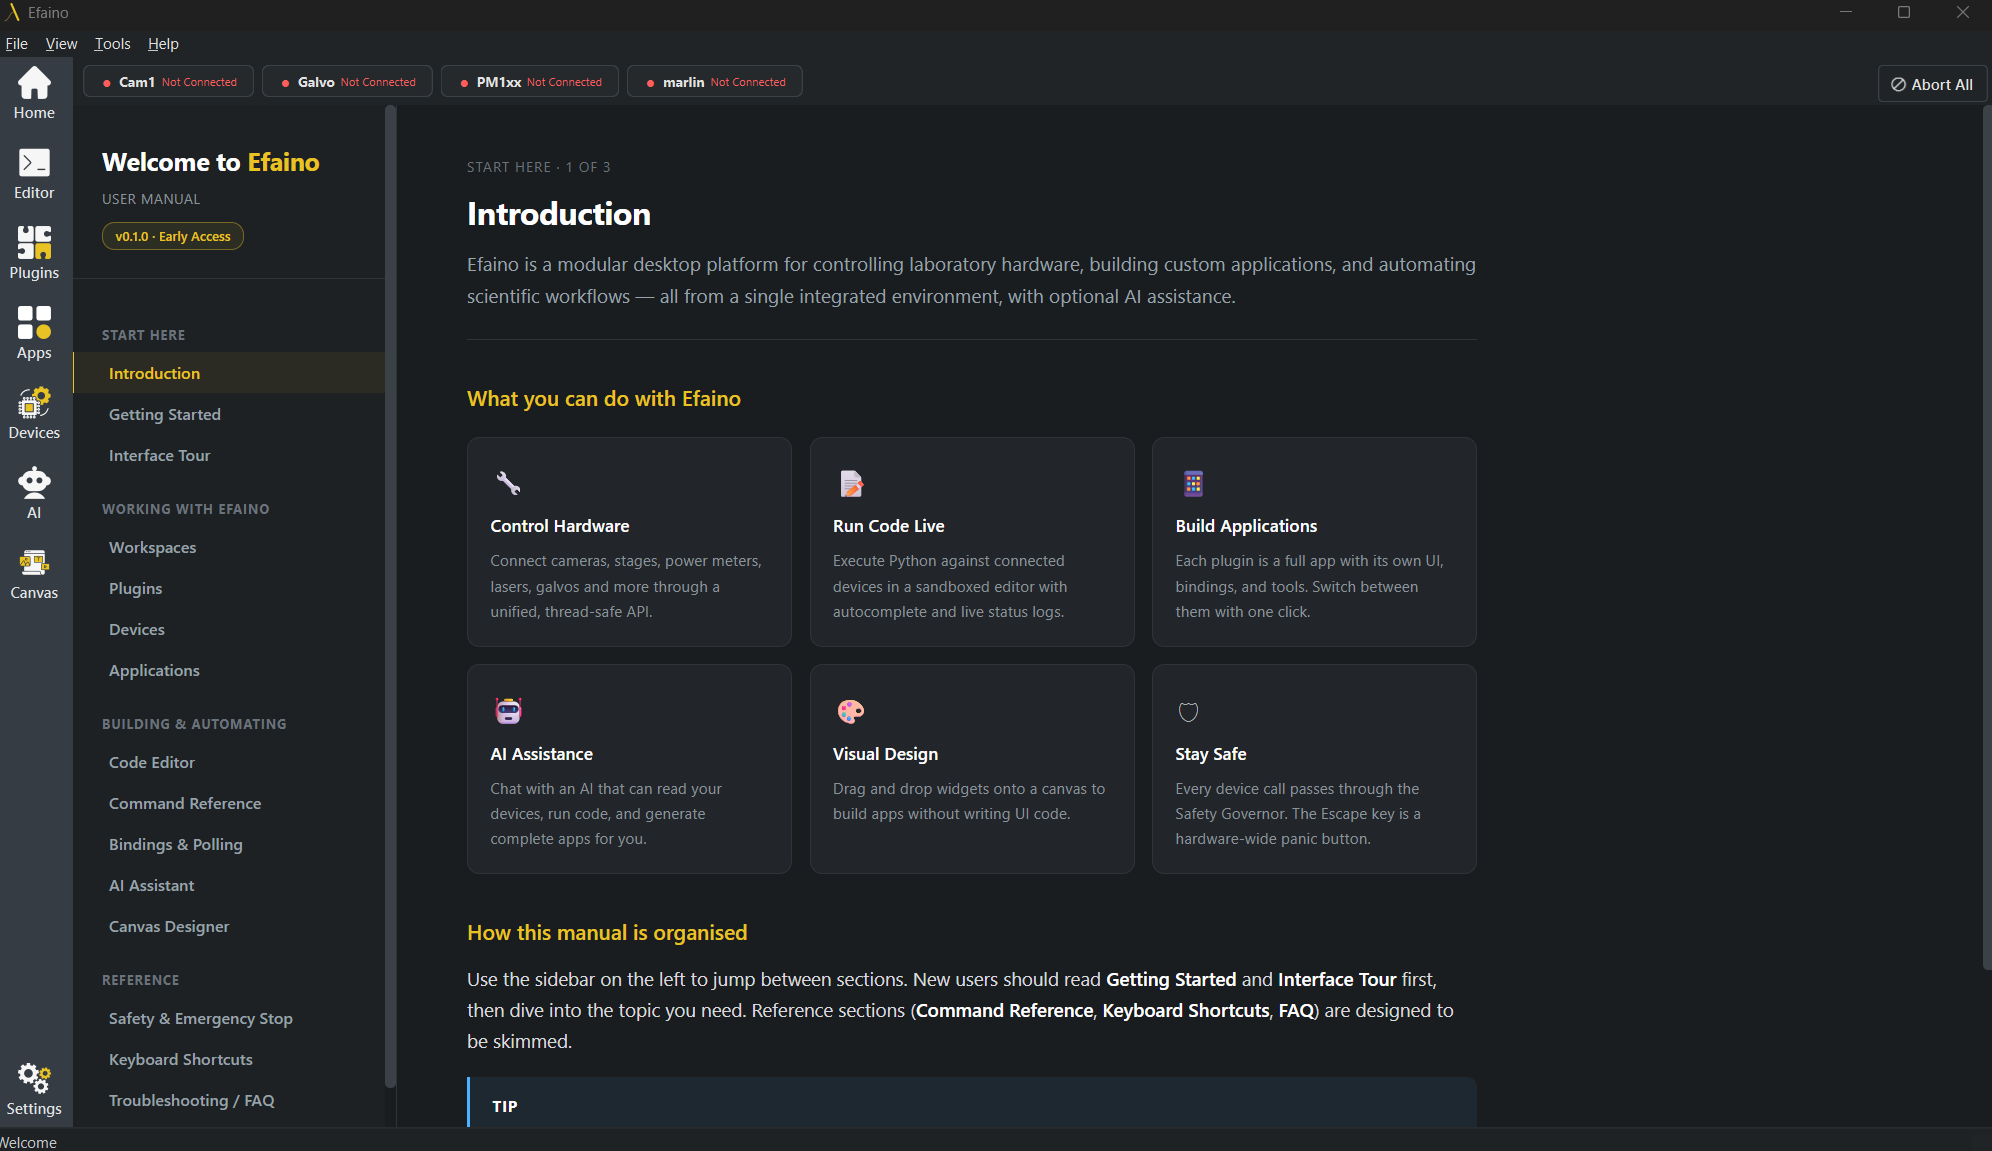Click the marlin Not Connected status chip

[x=715, y=82]
